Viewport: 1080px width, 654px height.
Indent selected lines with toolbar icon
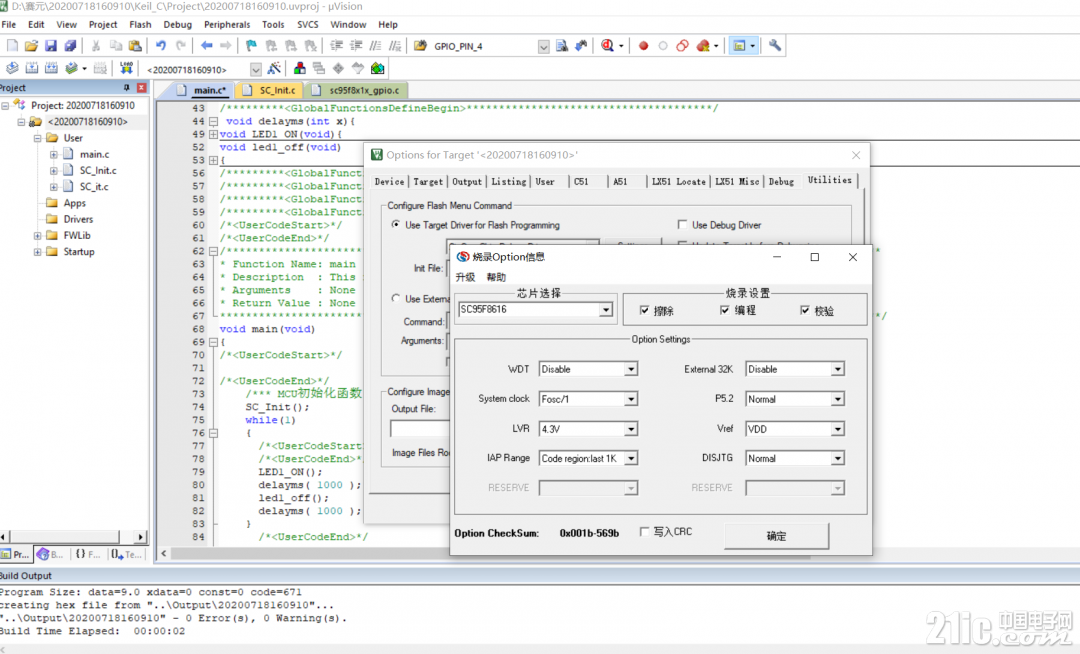tap(336, 46)
